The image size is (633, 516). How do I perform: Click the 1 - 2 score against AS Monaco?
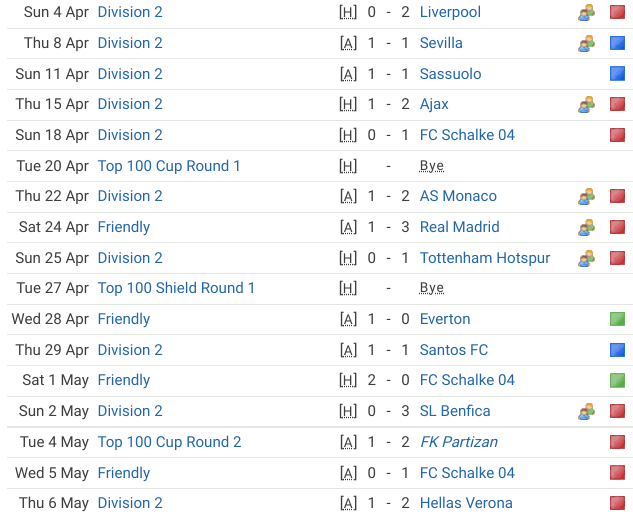(x=388, y=196)
